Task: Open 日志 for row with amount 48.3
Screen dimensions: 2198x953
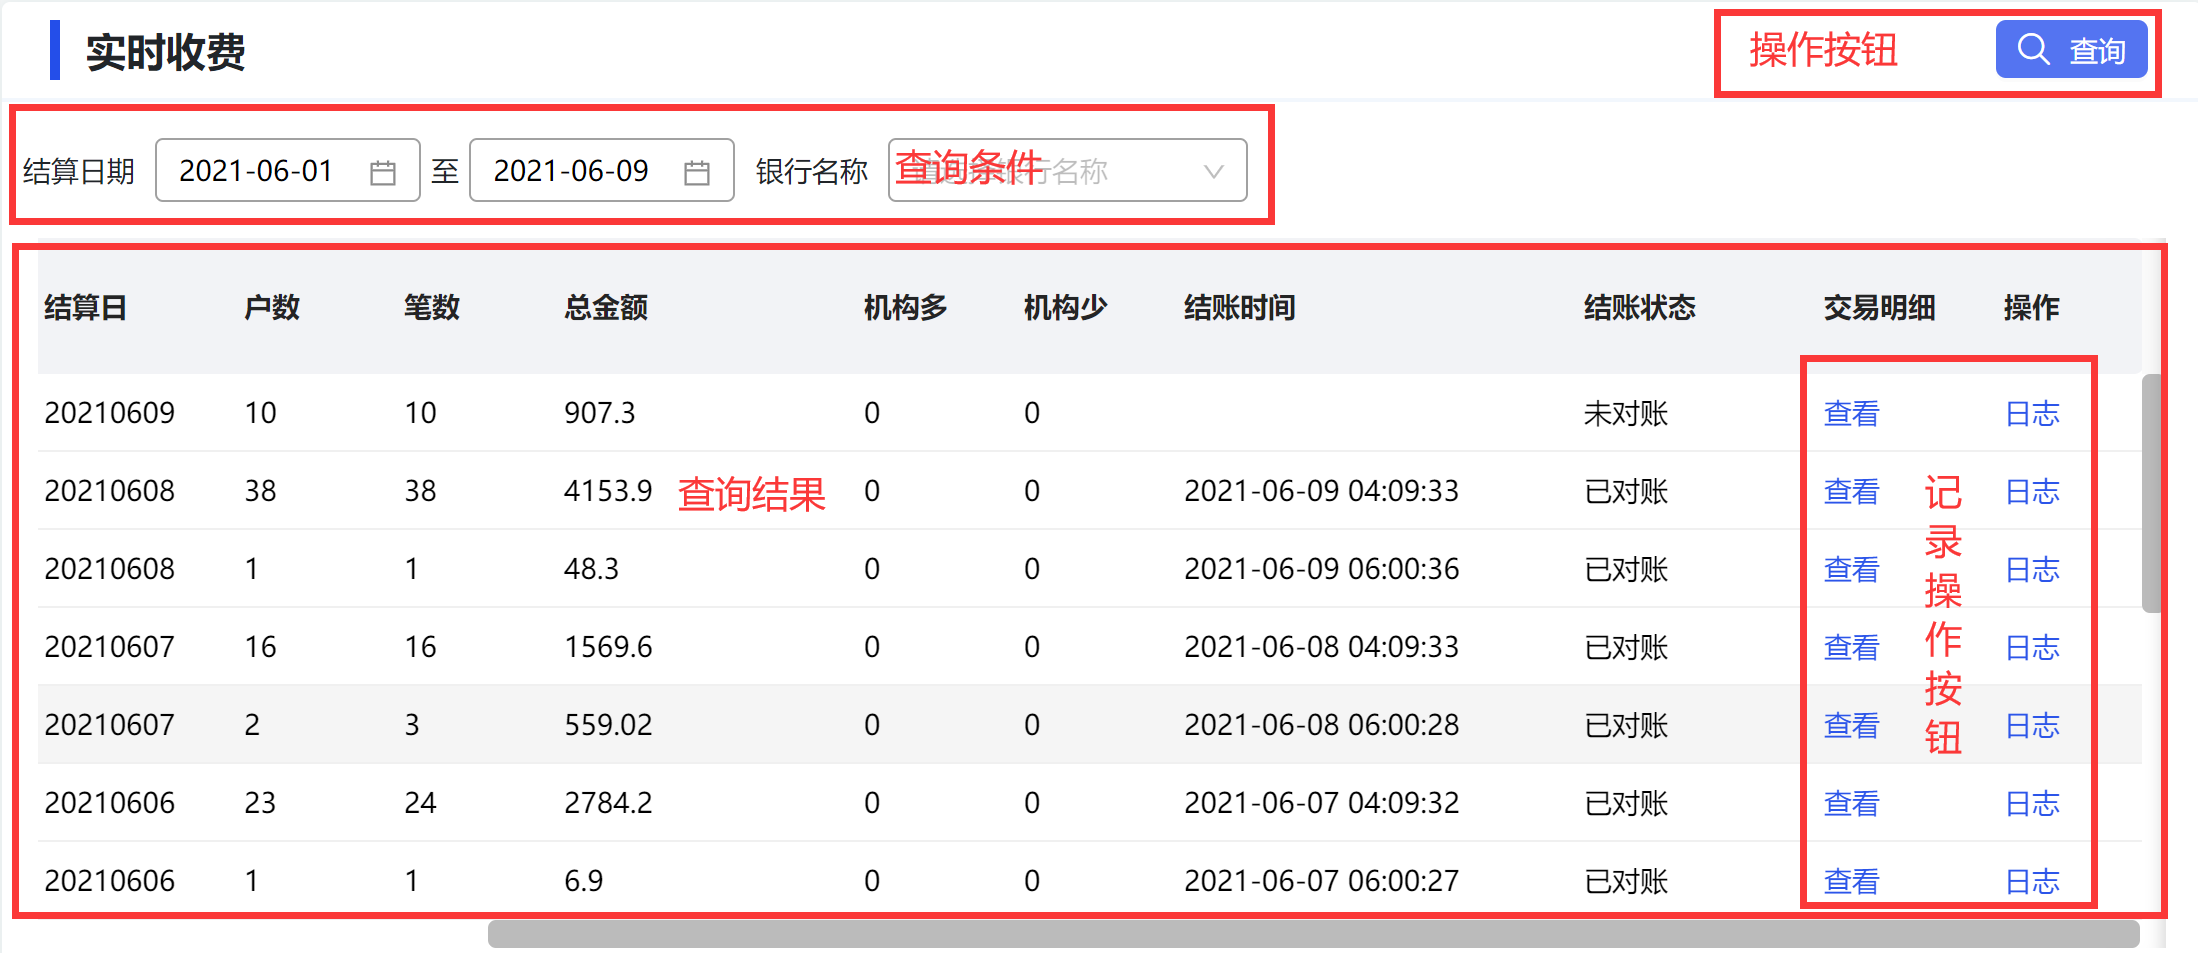Action: coord(2032,569)
